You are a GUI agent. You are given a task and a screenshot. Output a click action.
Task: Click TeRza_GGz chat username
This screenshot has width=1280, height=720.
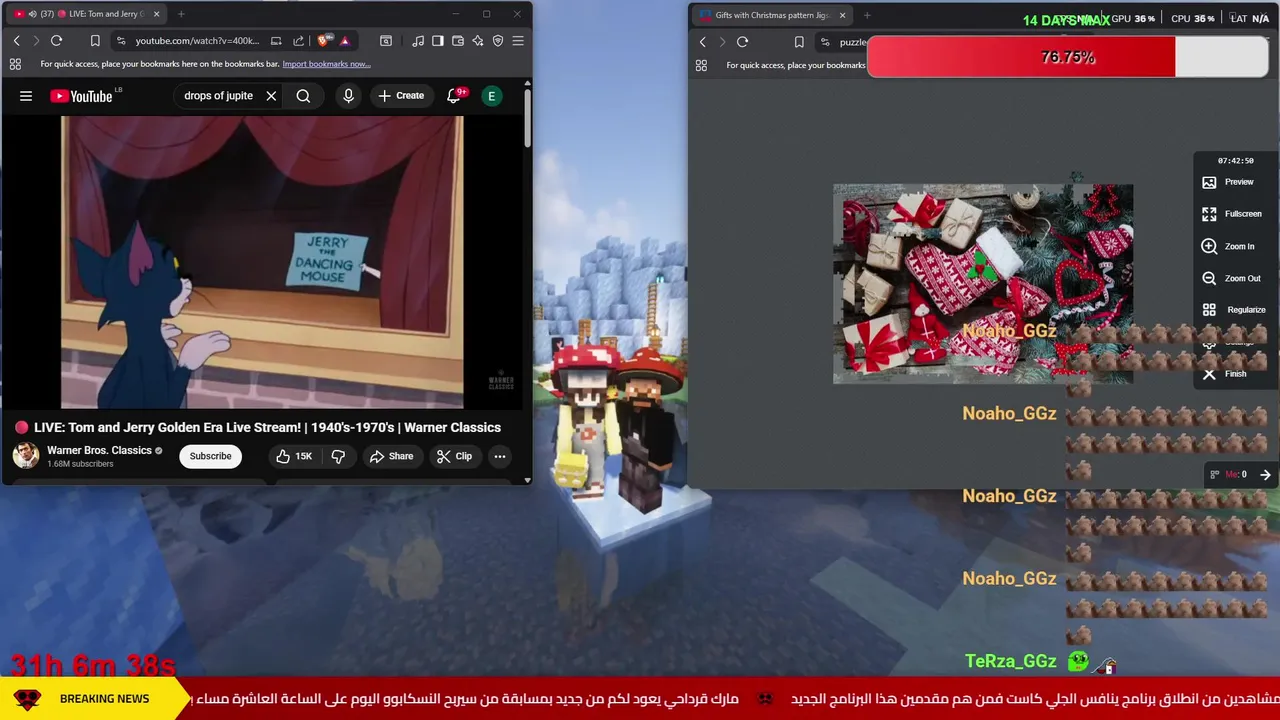tap(1010, 661)
